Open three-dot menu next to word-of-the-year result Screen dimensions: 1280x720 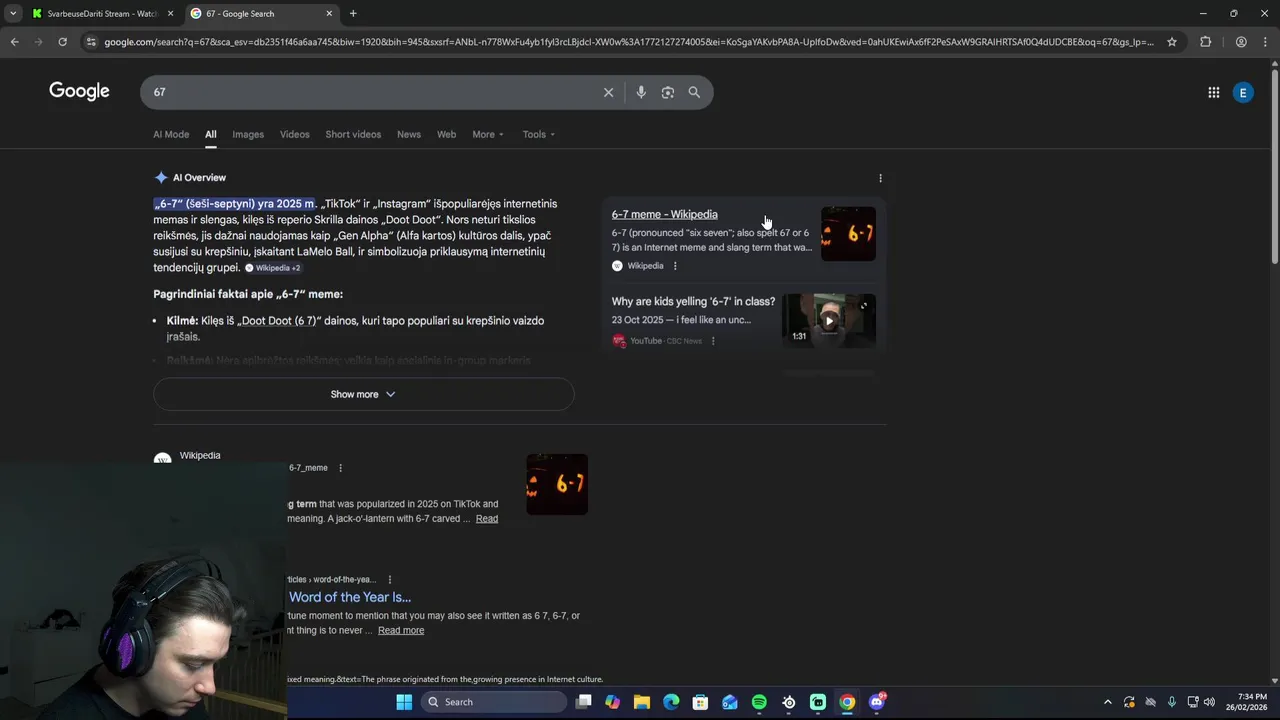(389, 580)
